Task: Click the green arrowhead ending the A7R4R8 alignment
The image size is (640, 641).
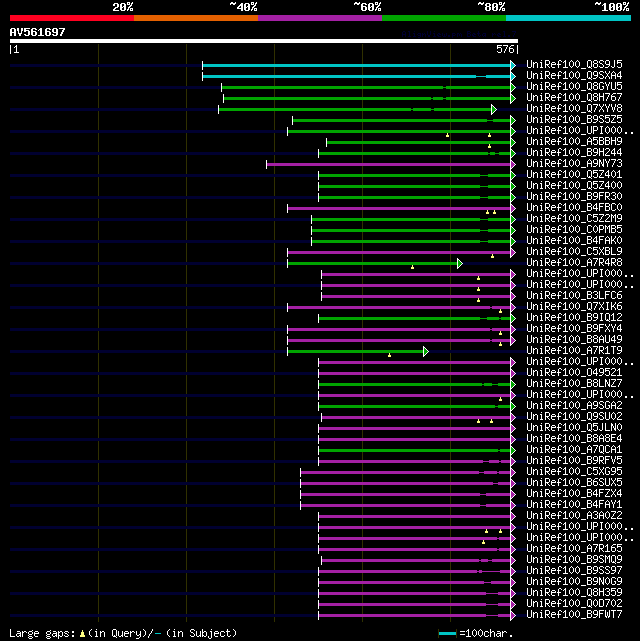Action: 460,264
